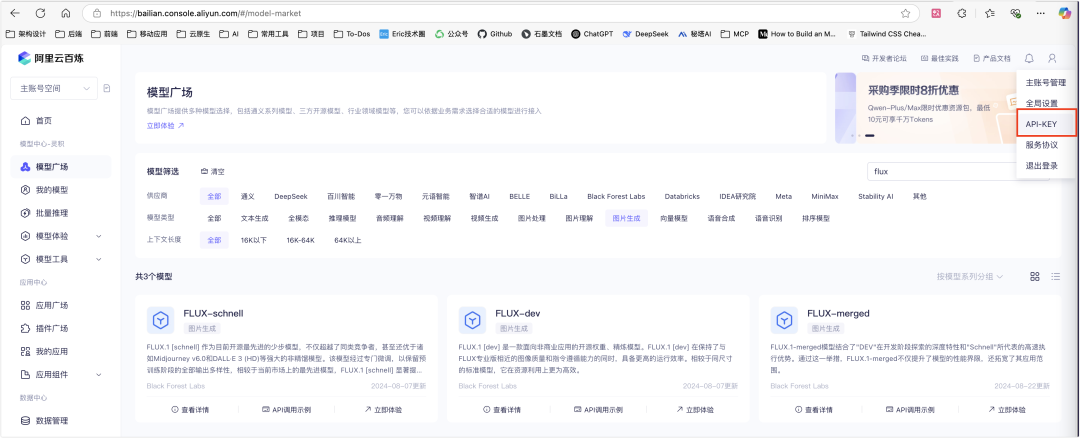Click the FLUX-dev model cube icon
The height and width of the screenshot is (438, 1080).
coord(472,320)
